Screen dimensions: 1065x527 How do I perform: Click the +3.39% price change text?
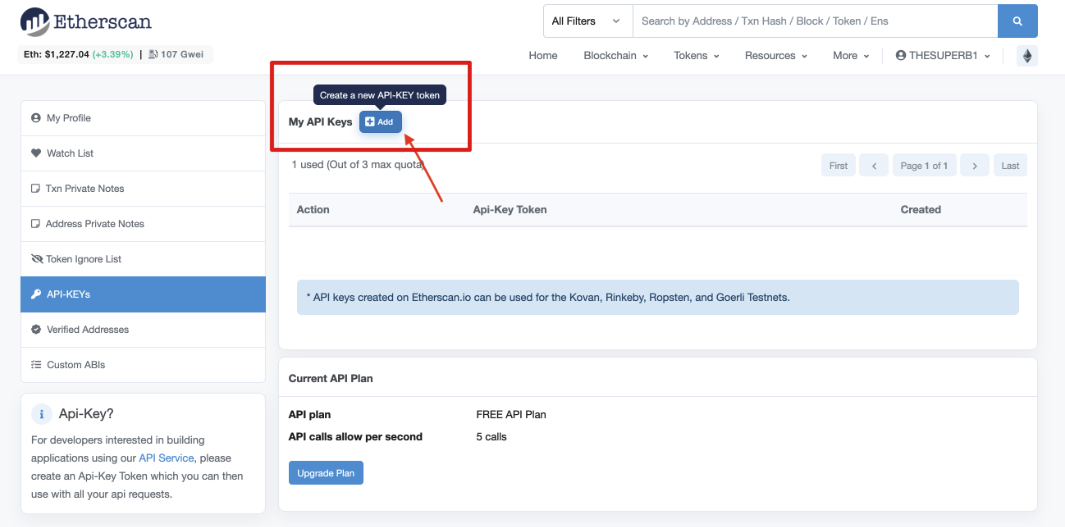point(113,55)
